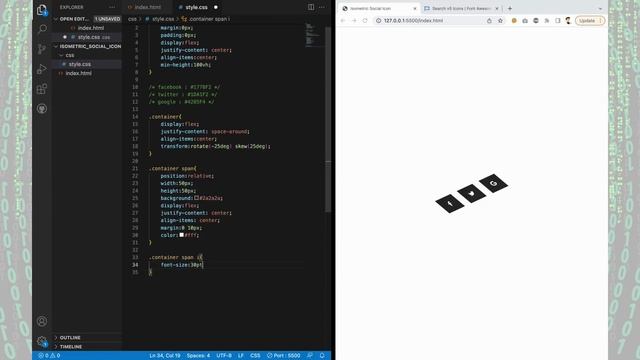Open Run and Debug view
This screenshot has width=640, height=360.
tap(42, 69)
